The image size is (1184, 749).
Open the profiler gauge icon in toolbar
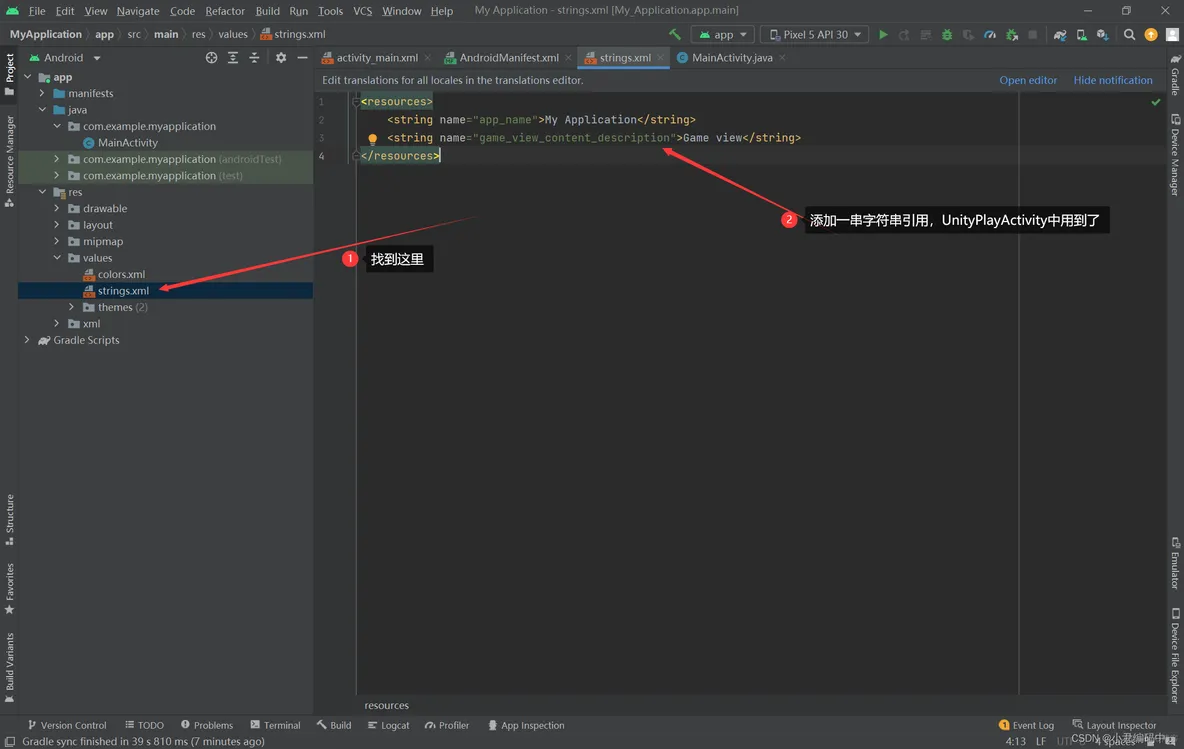pyautogui.click(x=990, y=35)
